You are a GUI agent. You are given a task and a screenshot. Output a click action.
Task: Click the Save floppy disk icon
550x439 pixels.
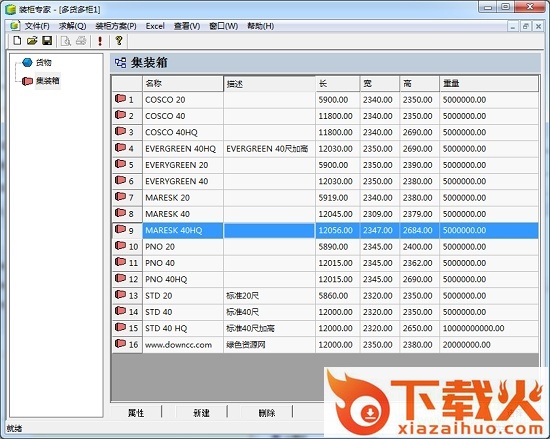(x=47, y=41)
